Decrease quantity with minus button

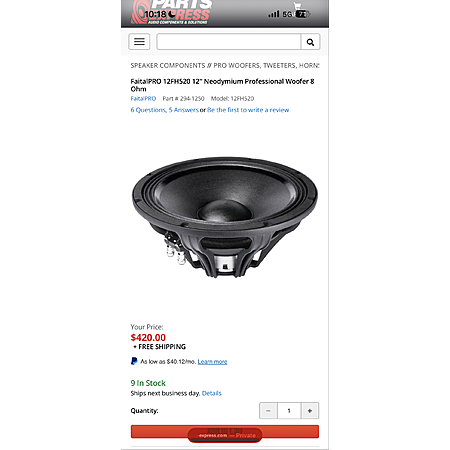[268, 411]
